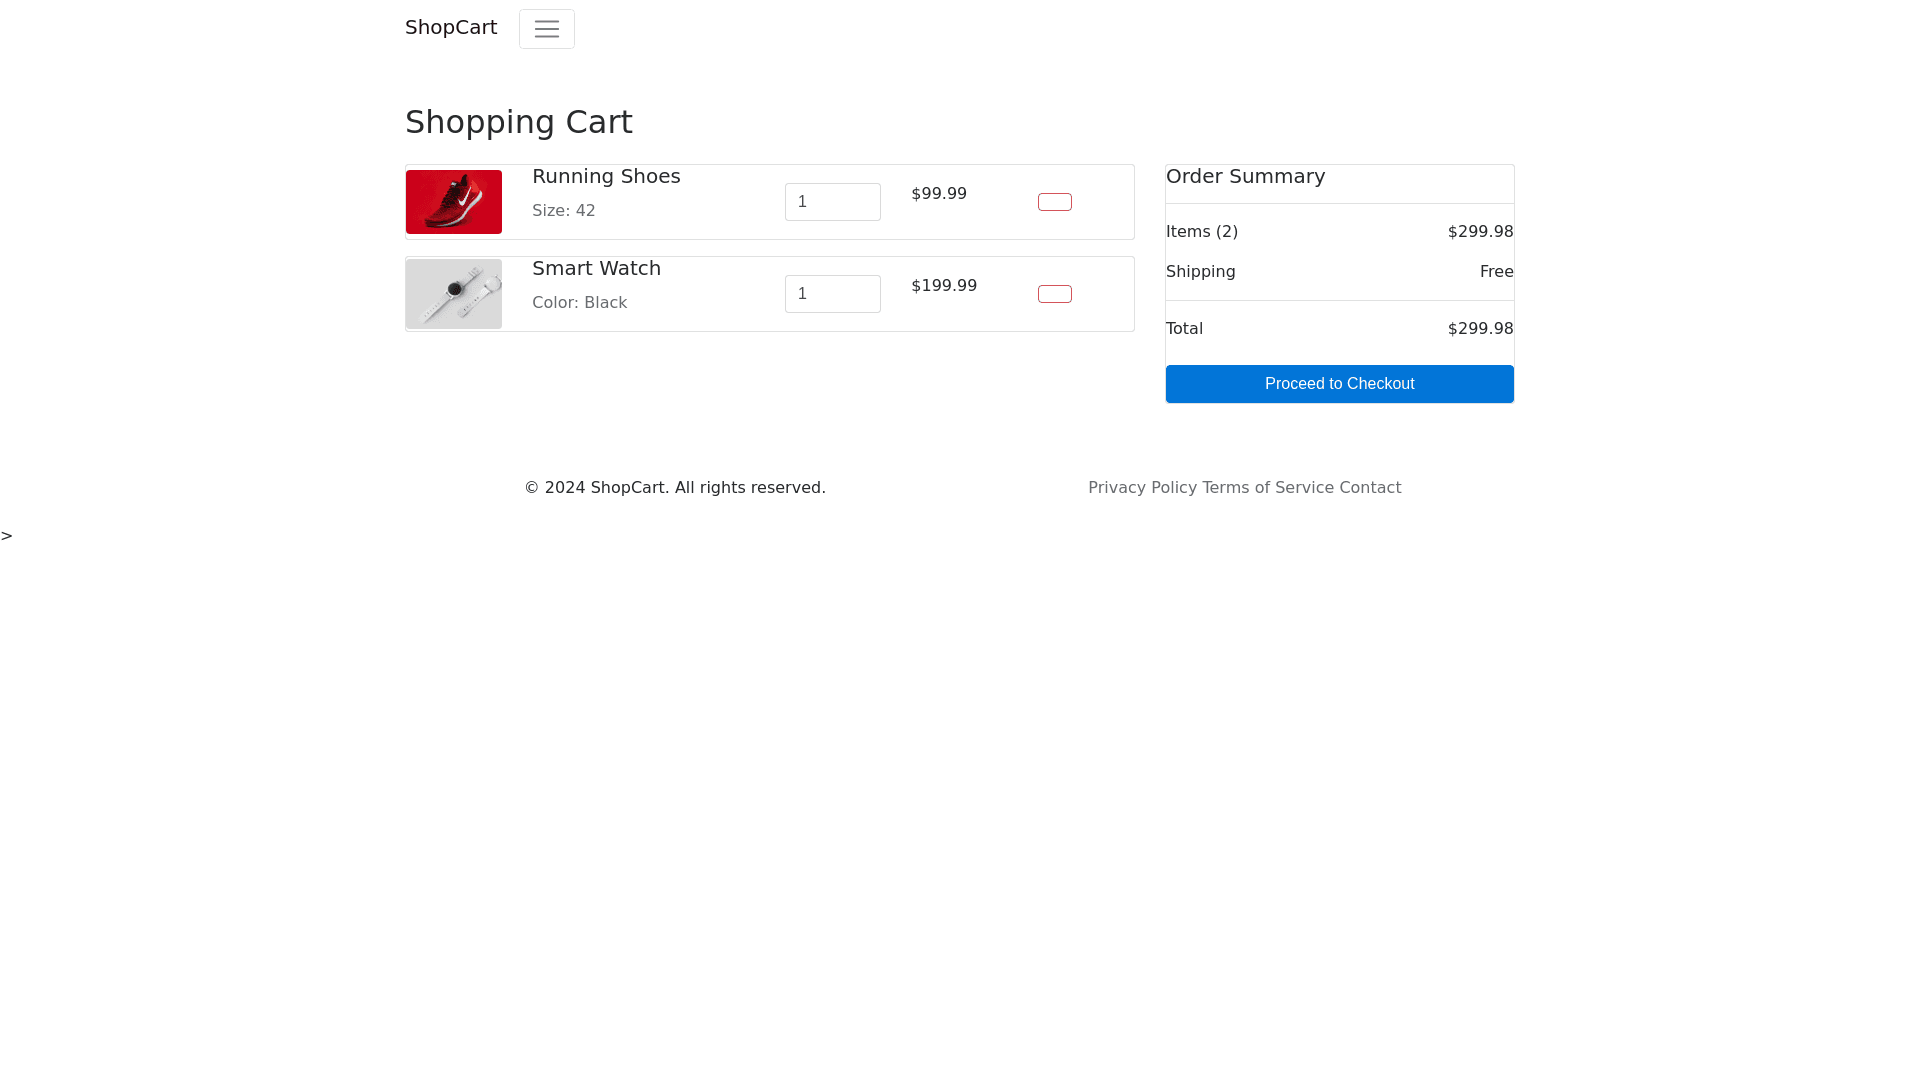Click the $199.99 price label

(x=943, y=286)
